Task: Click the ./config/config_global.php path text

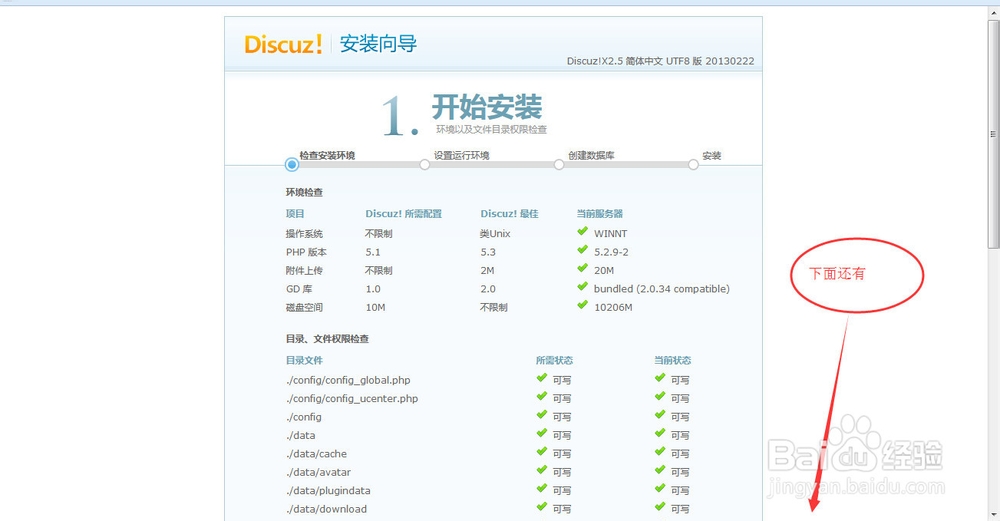Action: coord(348,380)
